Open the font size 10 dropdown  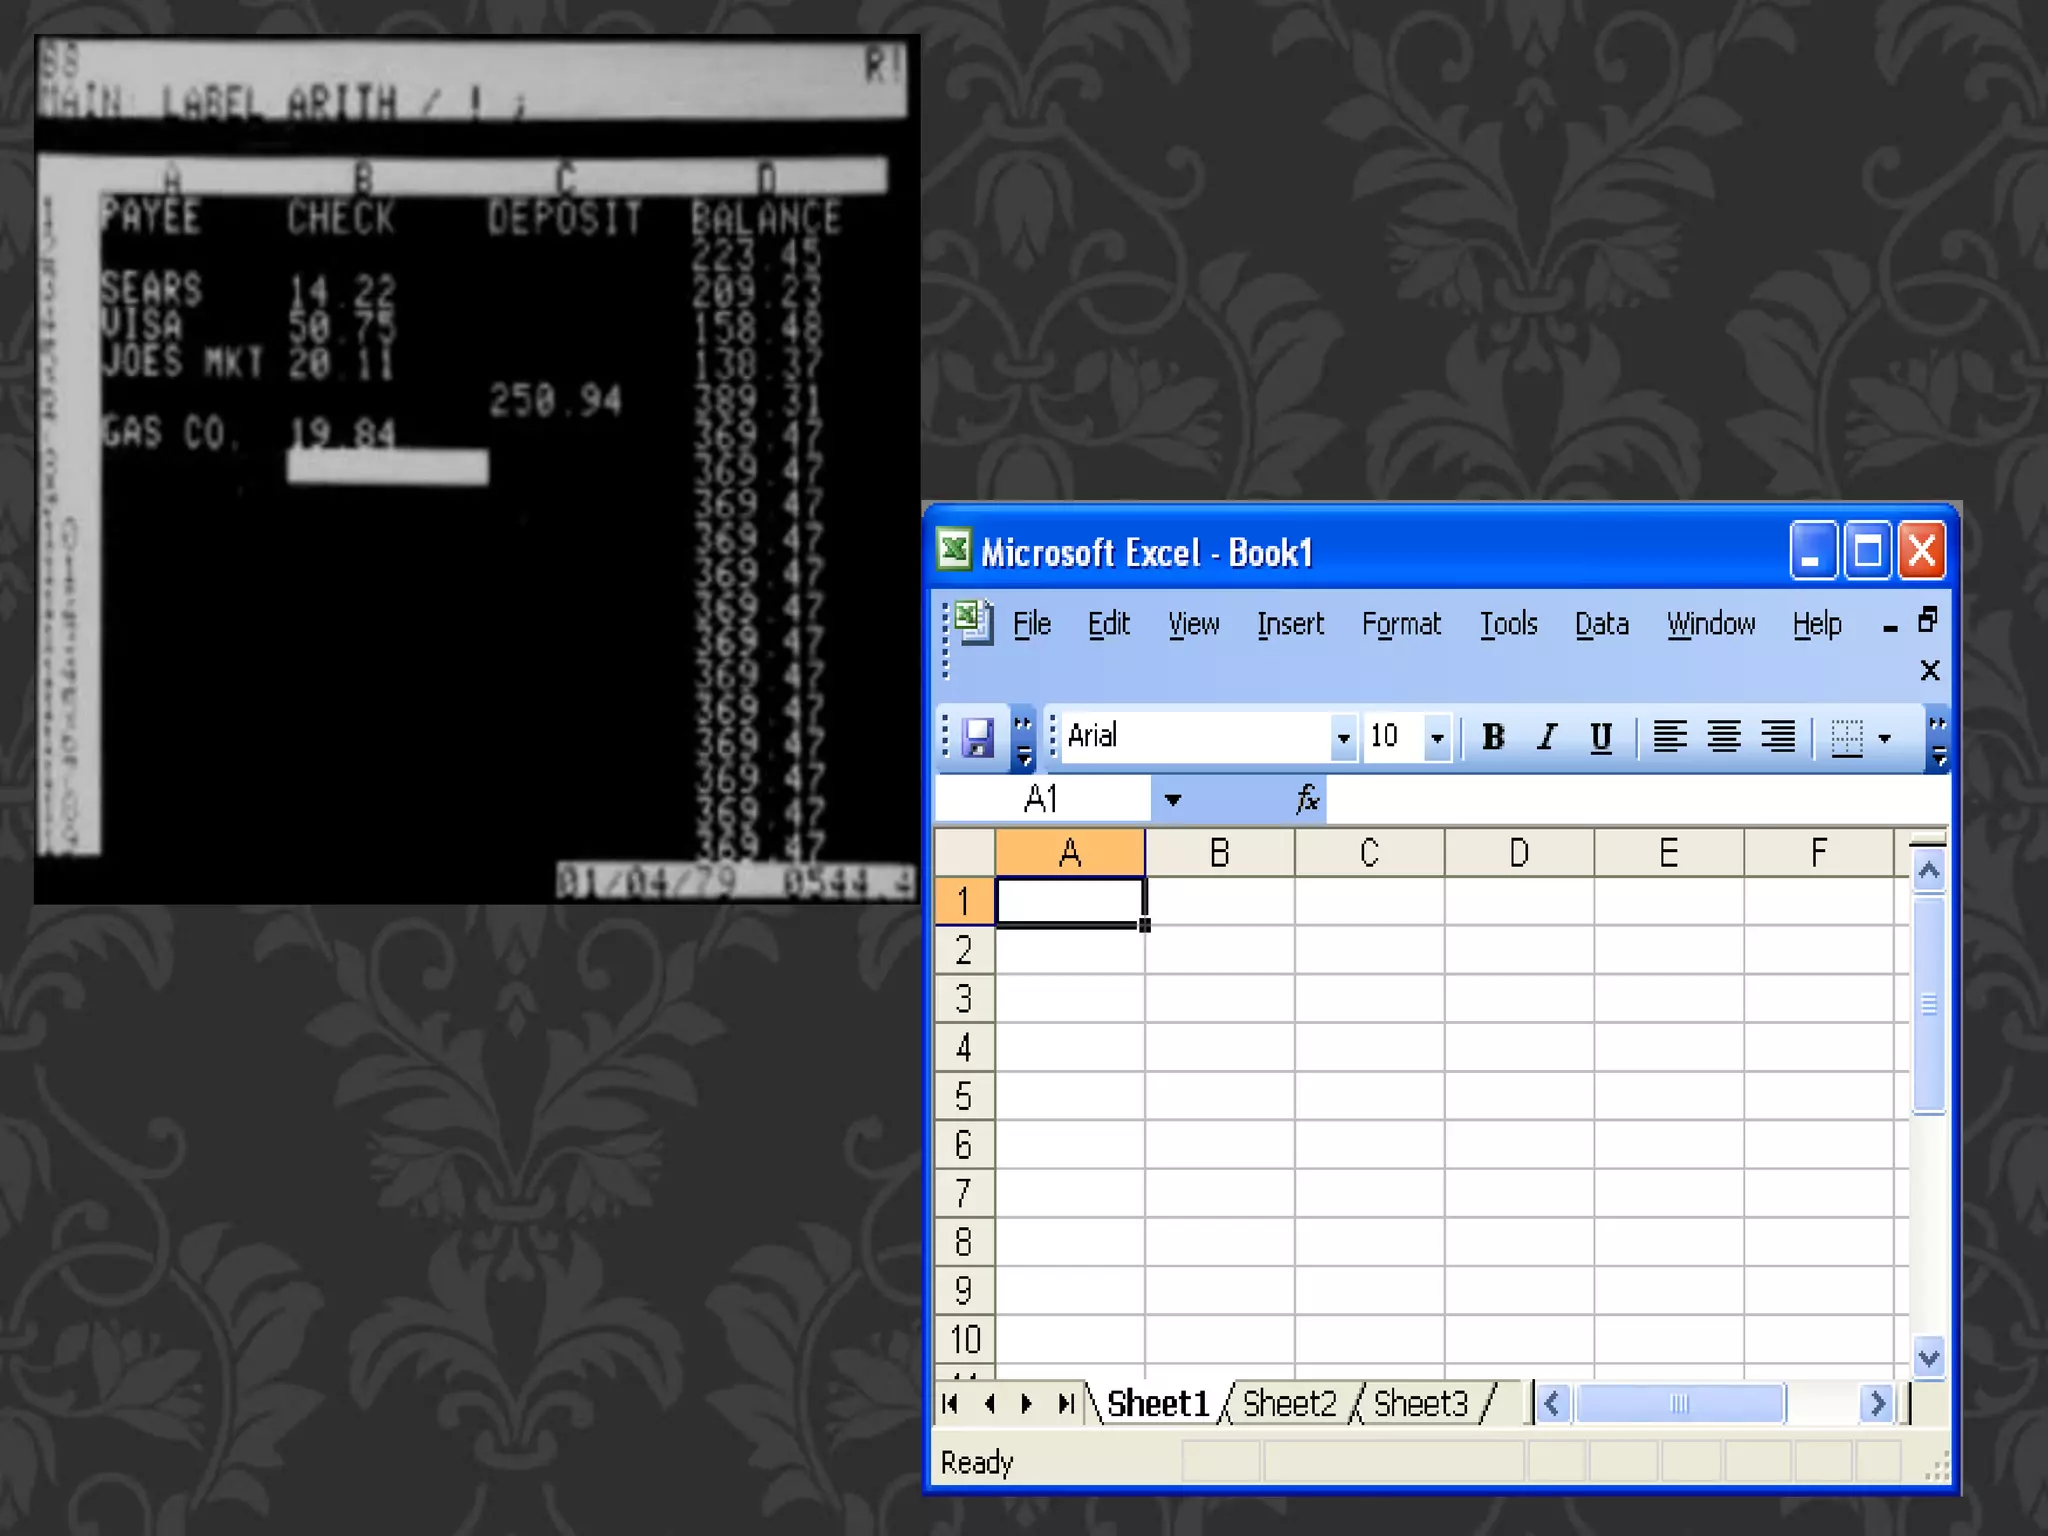click(x=1437, y=738)
